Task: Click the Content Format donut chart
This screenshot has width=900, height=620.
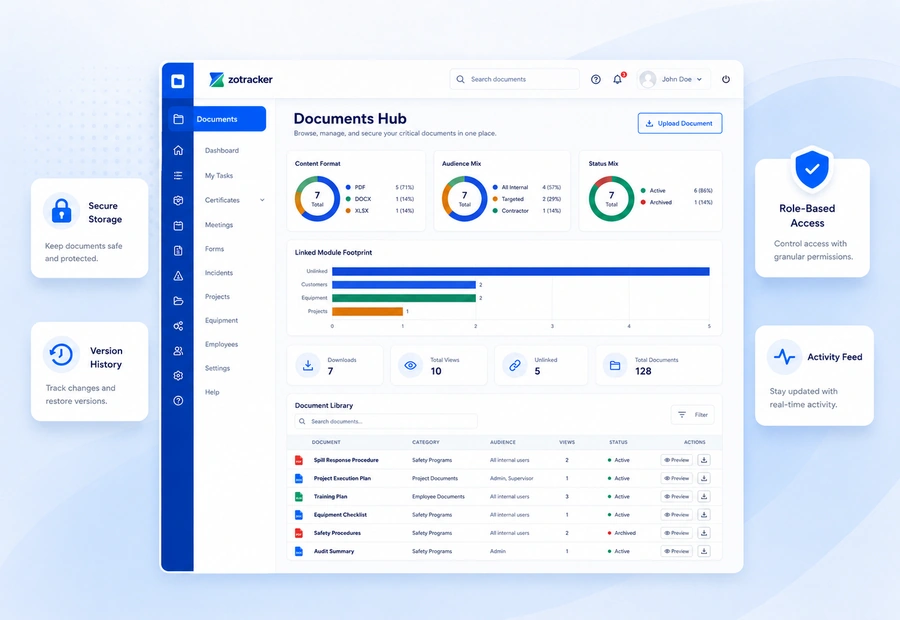Action: click(317, 199)
